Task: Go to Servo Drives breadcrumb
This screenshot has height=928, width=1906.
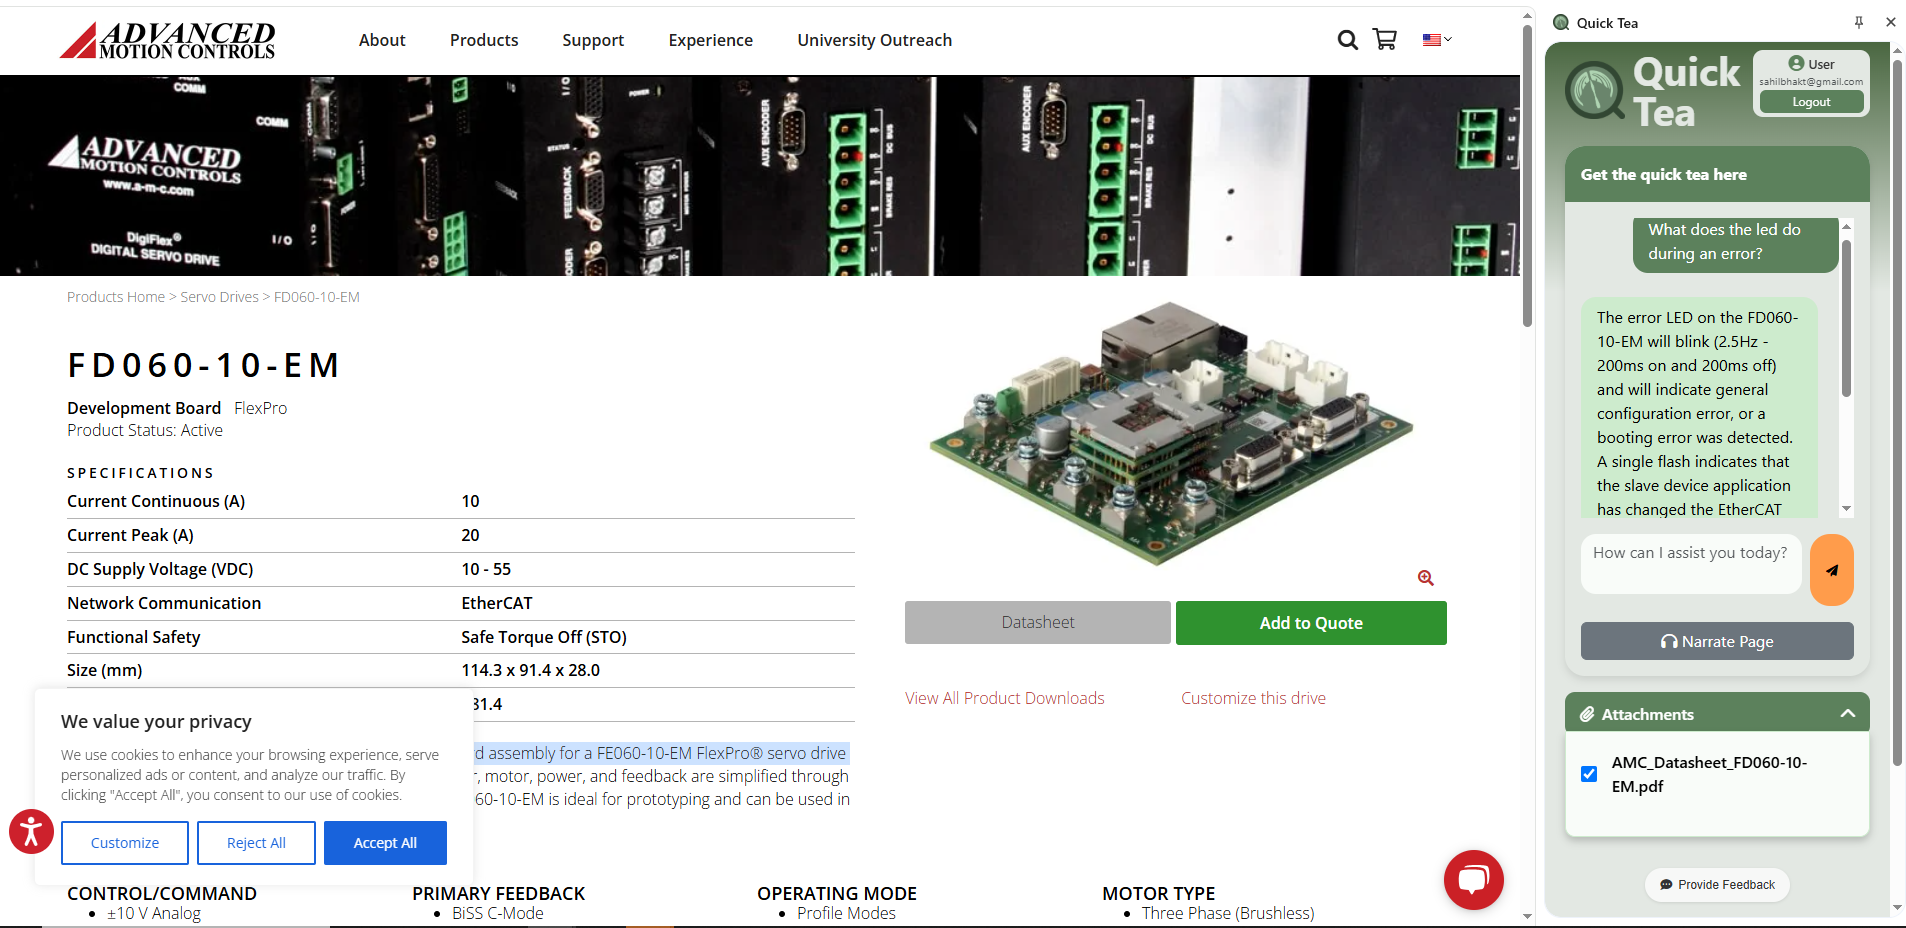Action: click(x=219, y=297)
